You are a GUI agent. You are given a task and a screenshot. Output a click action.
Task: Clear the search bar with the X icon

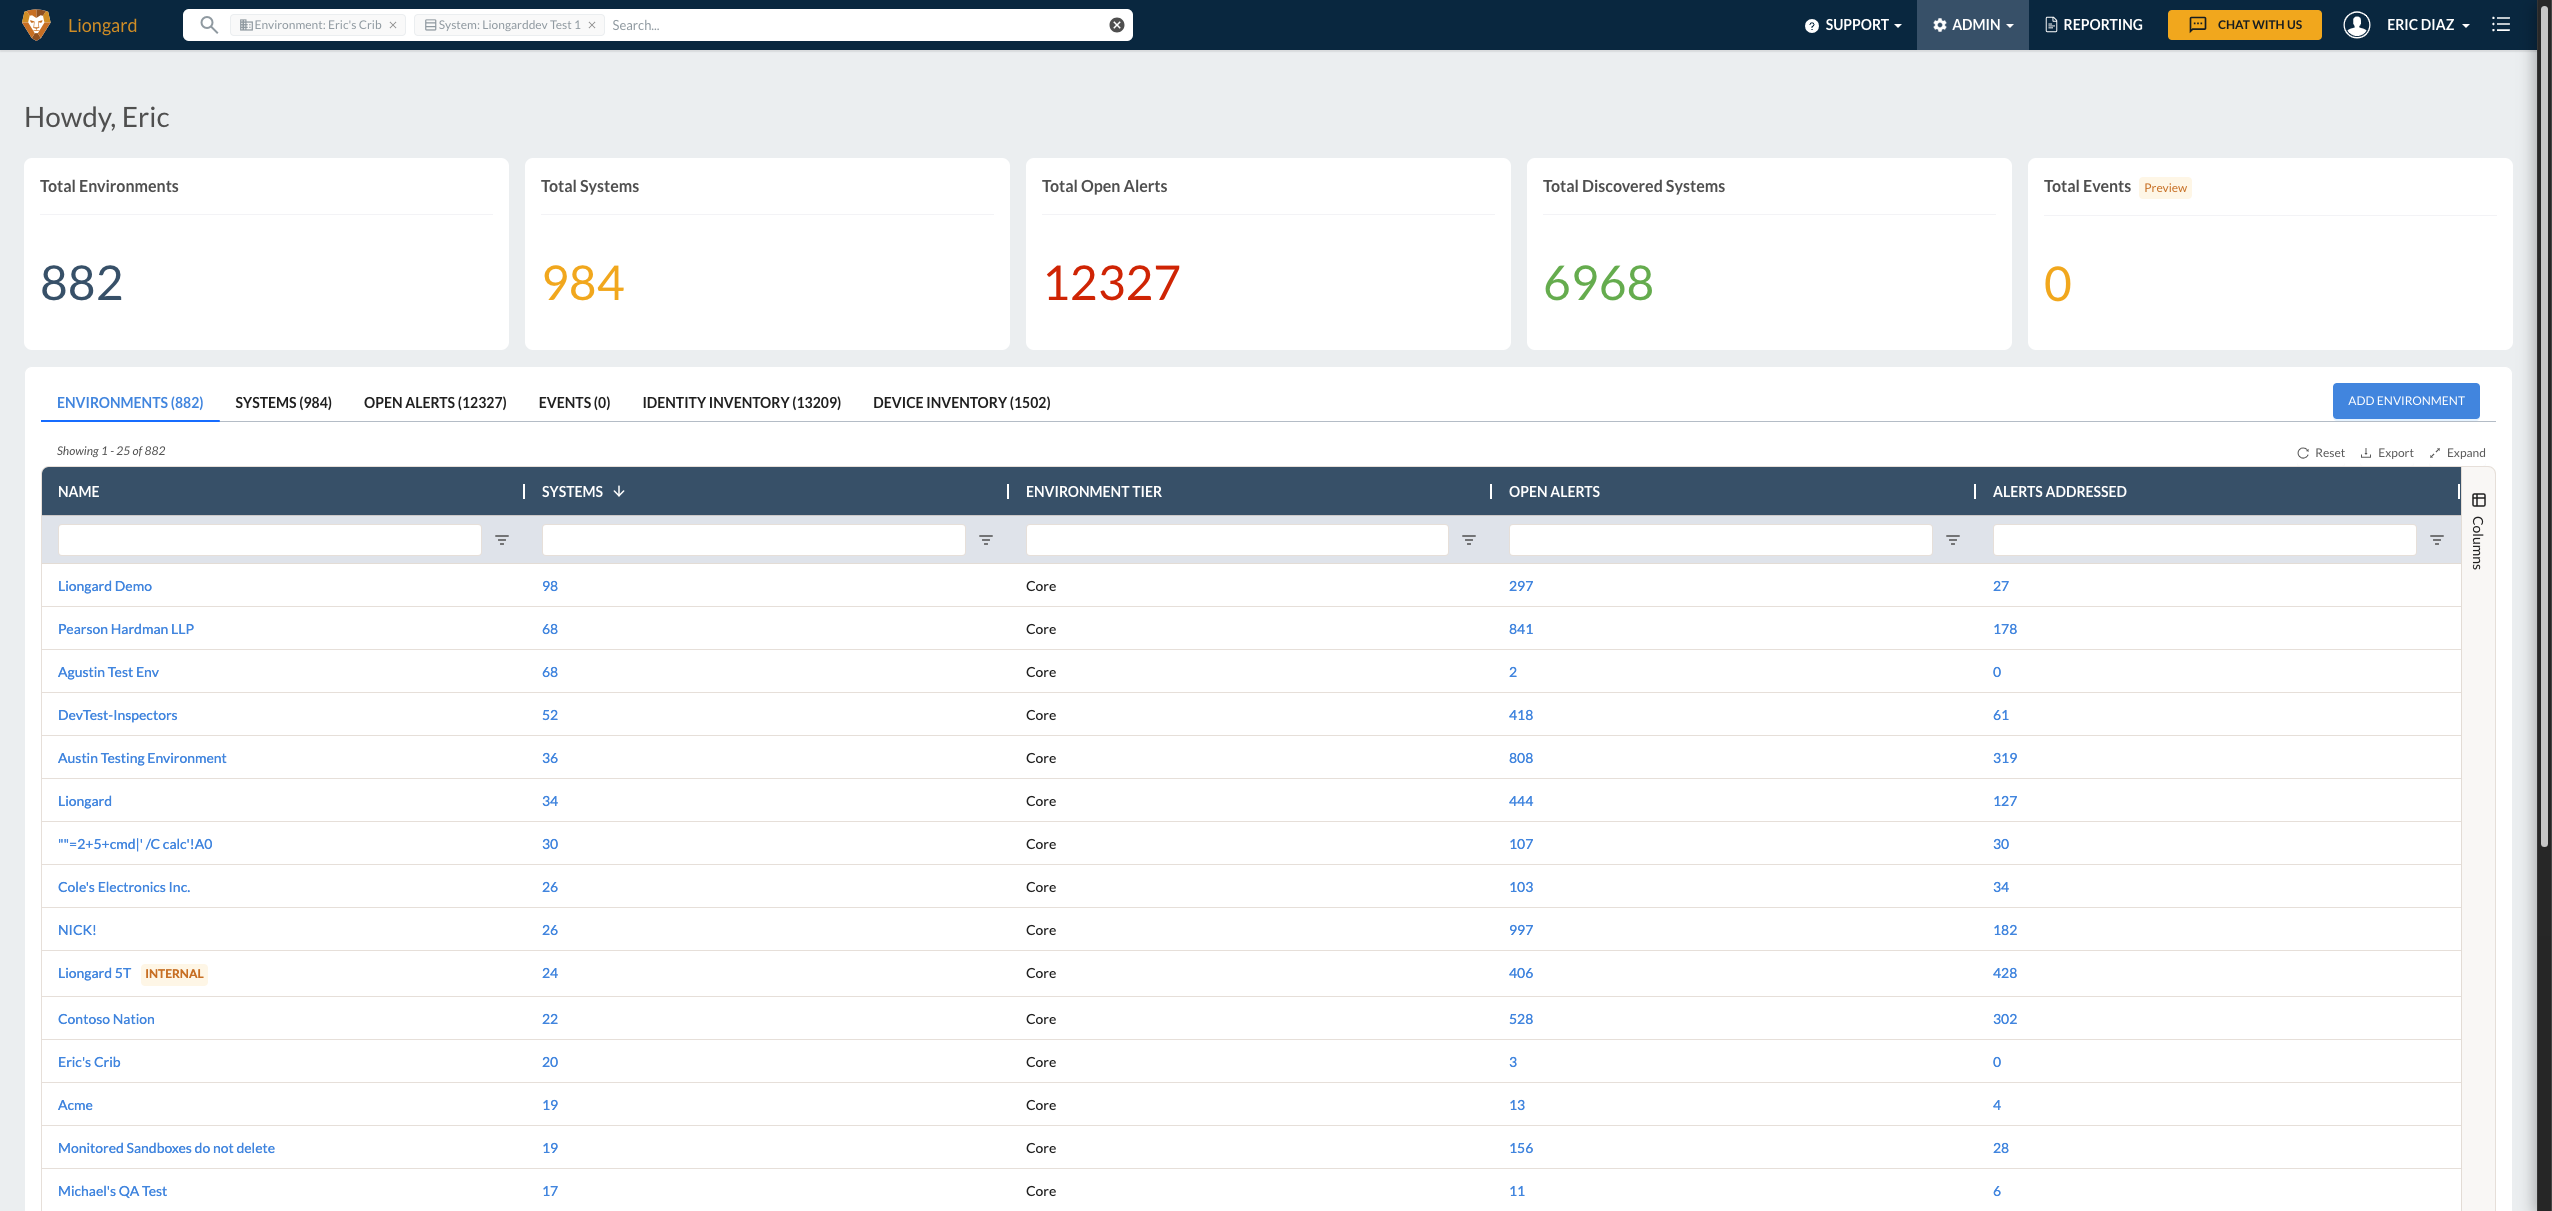click(1117, 25)
